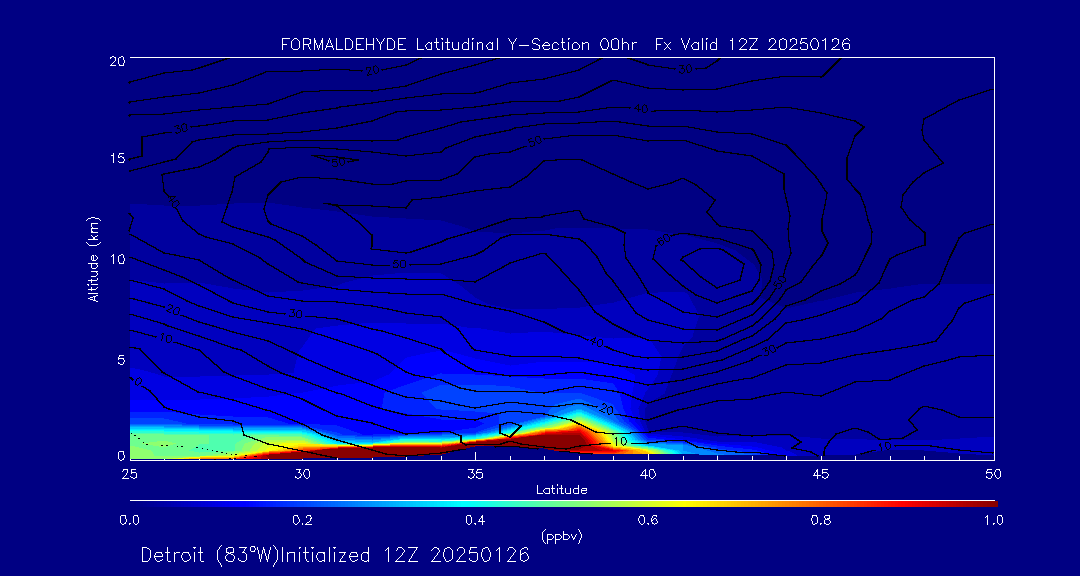Click latitude axis tick label 30
Screen dimensions: 1080x576
tap(302, 474)
